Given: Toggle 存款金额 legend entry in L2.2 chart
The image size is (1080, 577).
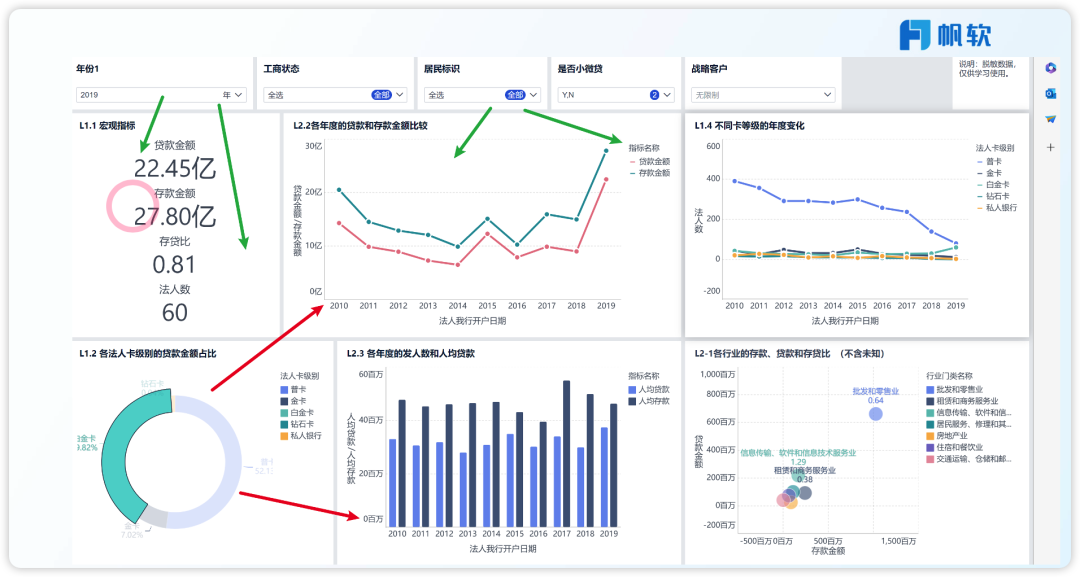Looking at the screenshot, I should coord(650,173).
